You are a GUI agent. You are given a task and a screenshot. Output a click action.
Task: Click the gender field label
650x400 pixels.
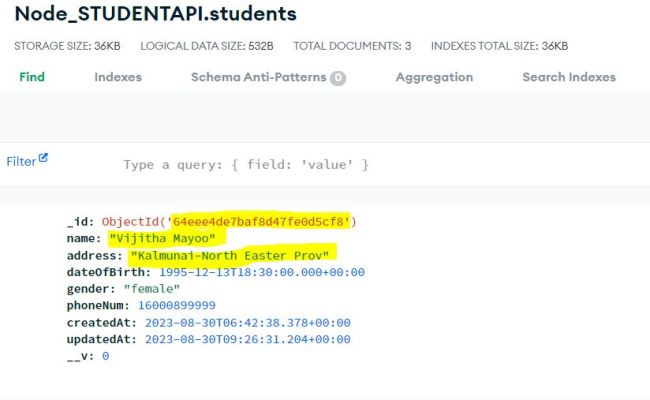click(x=91, y=289)
